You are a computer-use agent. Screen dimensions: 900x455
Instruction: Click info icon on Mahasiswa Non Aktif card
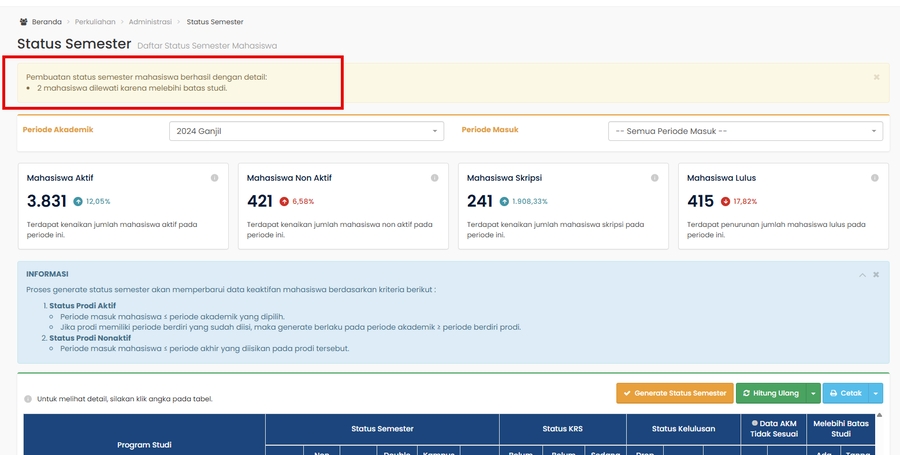(434, 178)
